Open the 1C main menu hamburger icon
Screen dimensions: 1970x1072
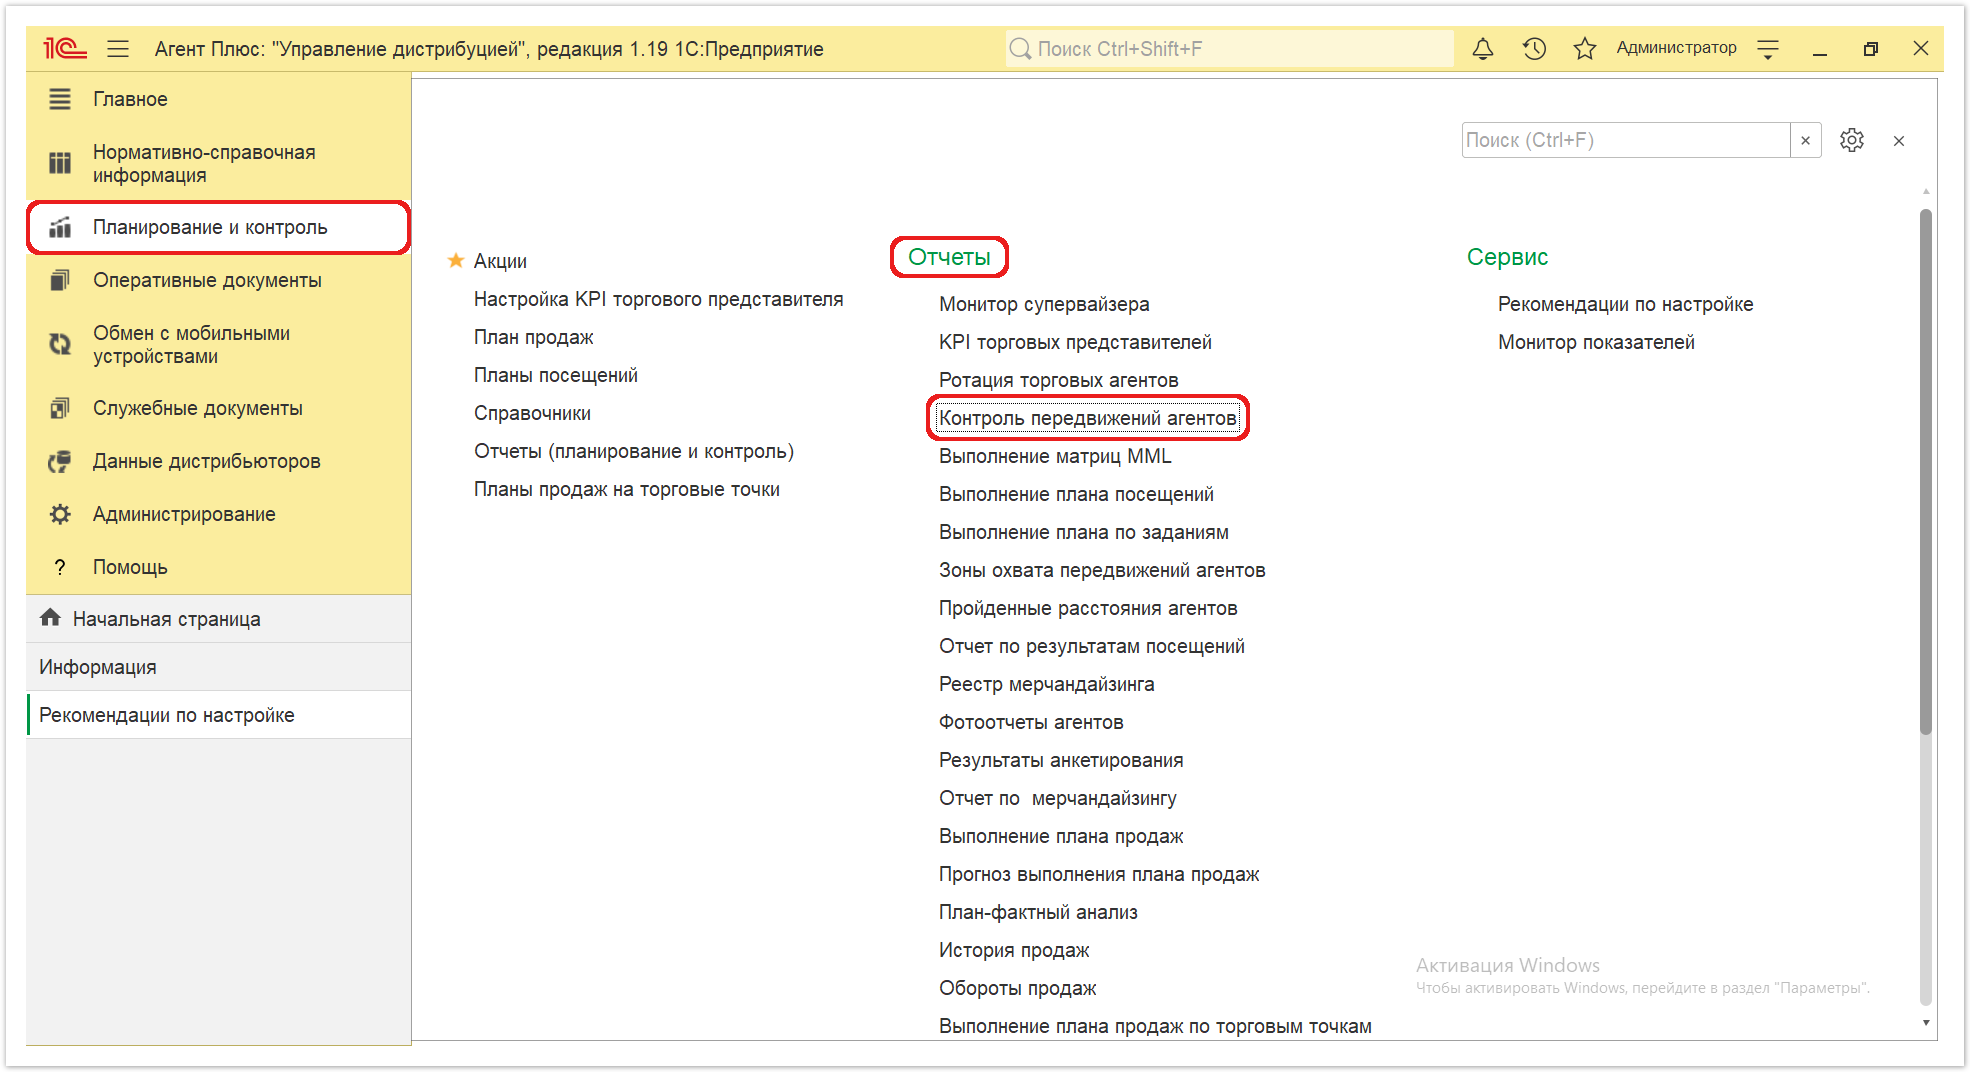pyautogui.click(x=118, y=48)
